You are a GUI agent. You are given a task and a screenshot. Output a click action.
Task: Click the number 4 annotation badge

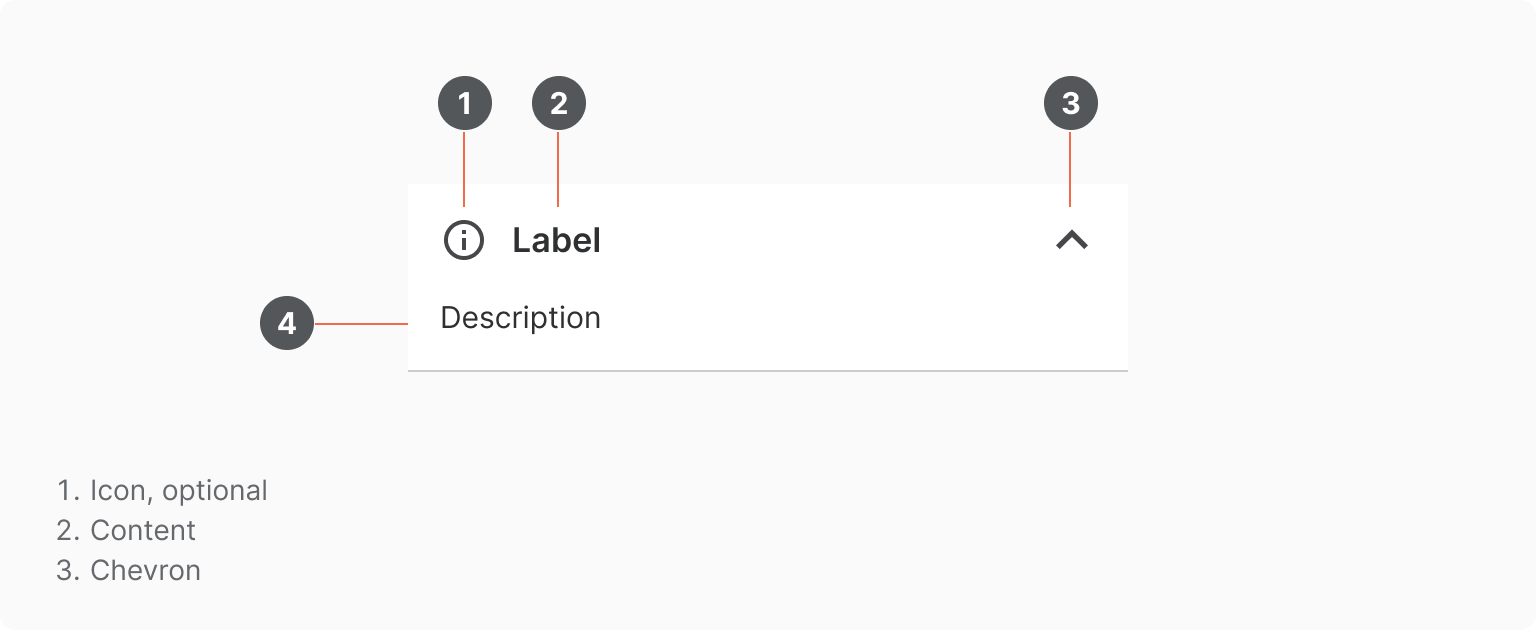pyautogui.click(x=287, y=323)
